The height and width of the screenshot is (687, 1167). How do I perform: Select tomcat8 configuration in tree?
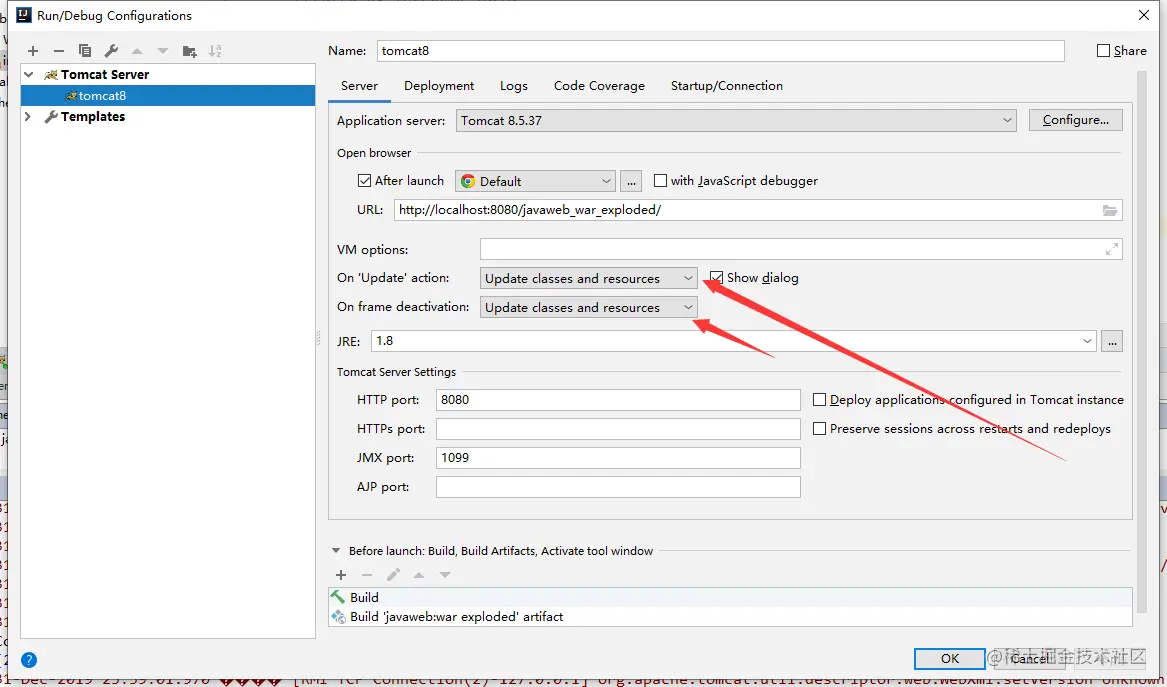(x=168, y=95)
